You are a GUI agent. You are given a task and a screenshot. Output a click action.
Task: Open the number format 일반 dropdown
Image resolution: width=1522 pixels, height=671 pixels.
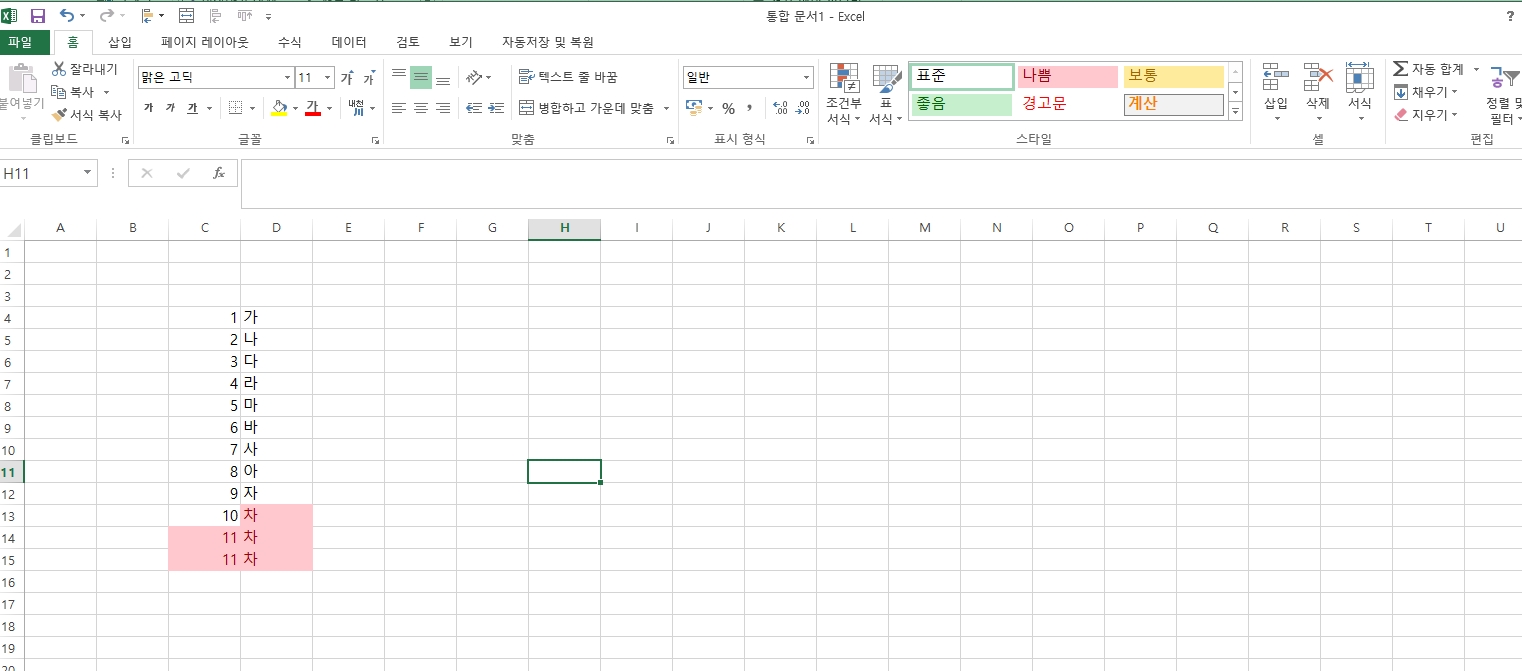click(807, 78)
